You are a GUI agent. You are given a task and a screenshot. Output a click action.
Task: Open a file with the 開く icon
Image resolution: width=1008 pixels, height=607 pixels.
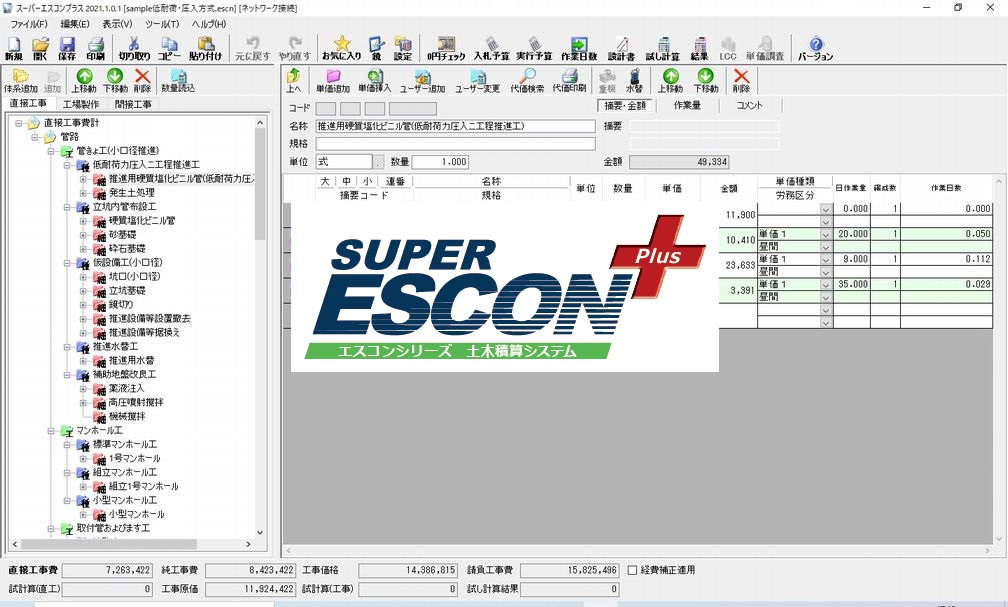tap(40, 49)
